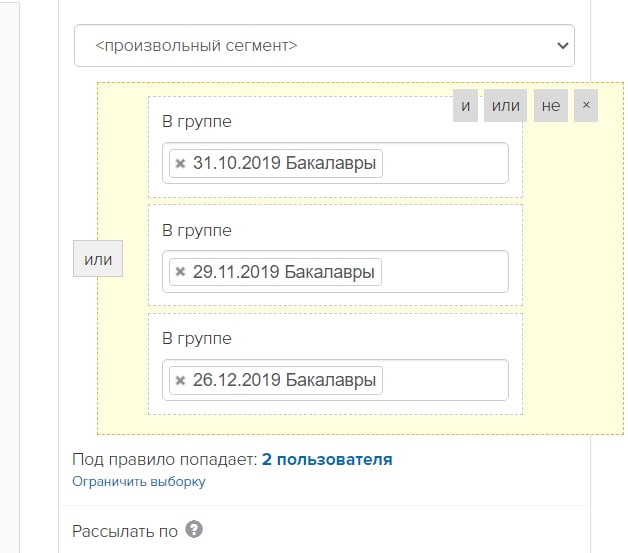The height and width of the screenshot is (553, 628).
Task: Remove the 29.11.2019 Бакалавры tag
Action: 180,272
